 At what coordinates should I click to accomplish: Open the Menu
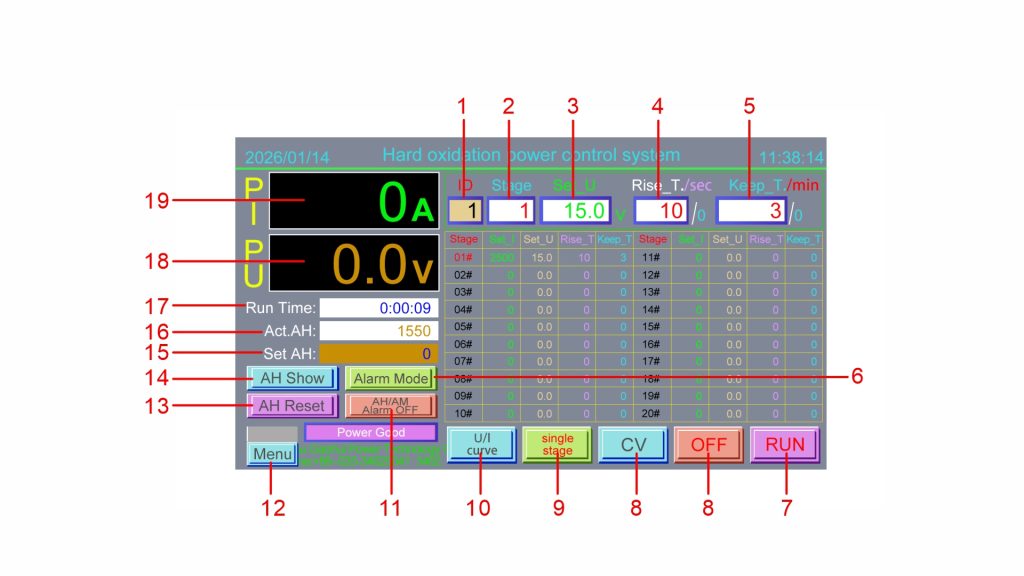pos(272,454)
